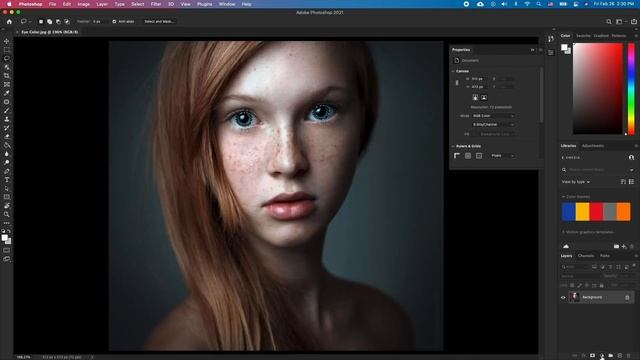Switch to the Swatches tab
The image size is (640, 360).
tap(583, 36)
